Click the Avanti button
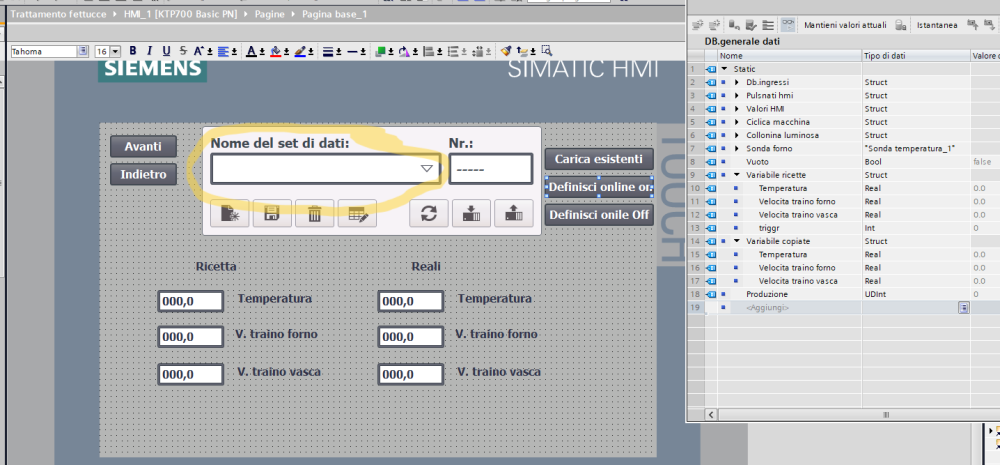Viewport: 1000px width, 465px height. 143,146
